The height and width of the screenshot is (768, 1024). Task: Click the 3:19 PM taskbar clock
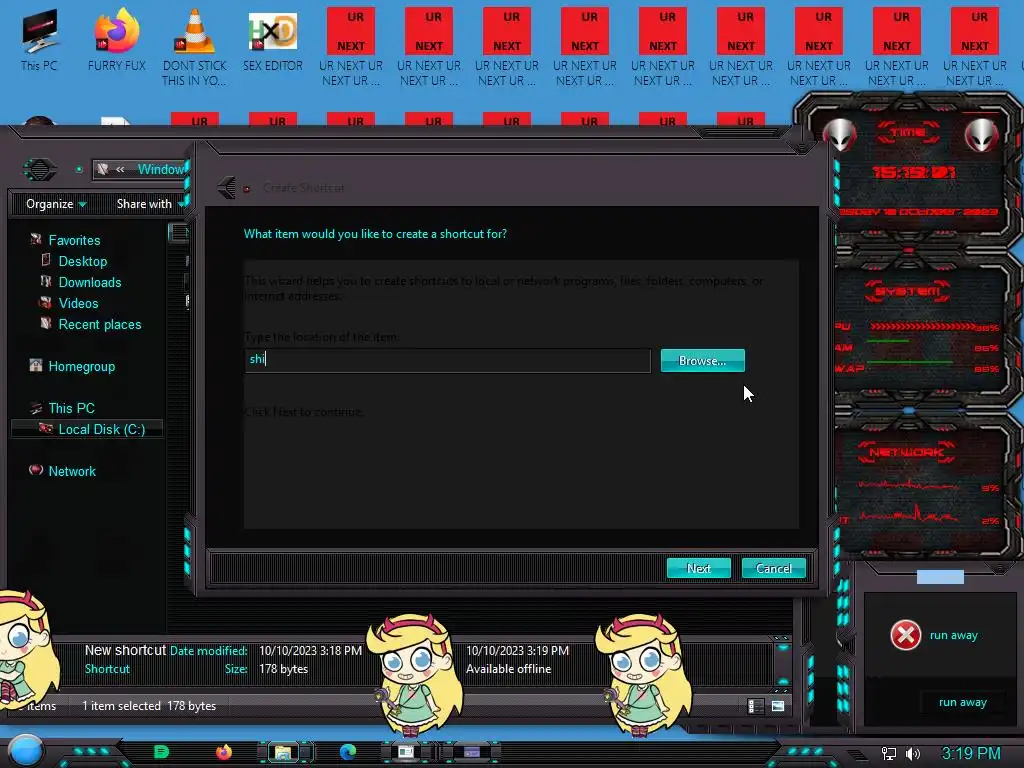pos(971,754)
